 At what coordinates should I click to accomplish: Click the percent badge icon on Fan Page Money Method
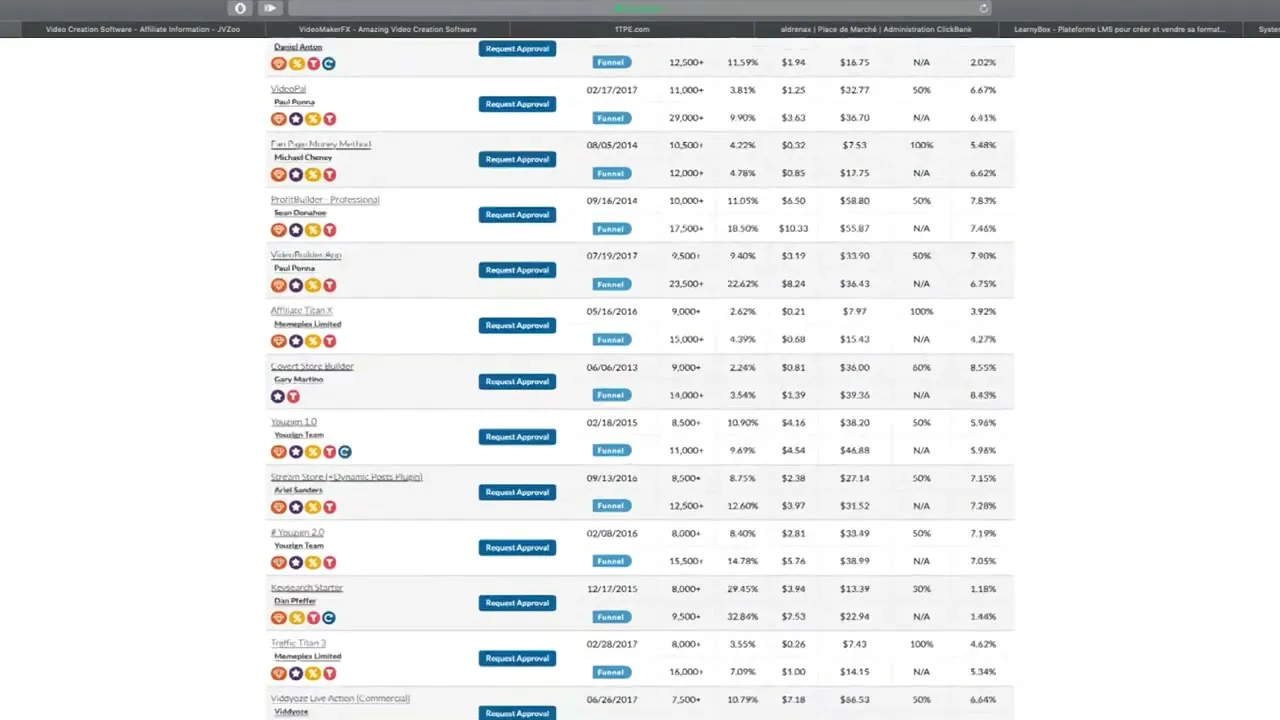[x=312, y=174]
